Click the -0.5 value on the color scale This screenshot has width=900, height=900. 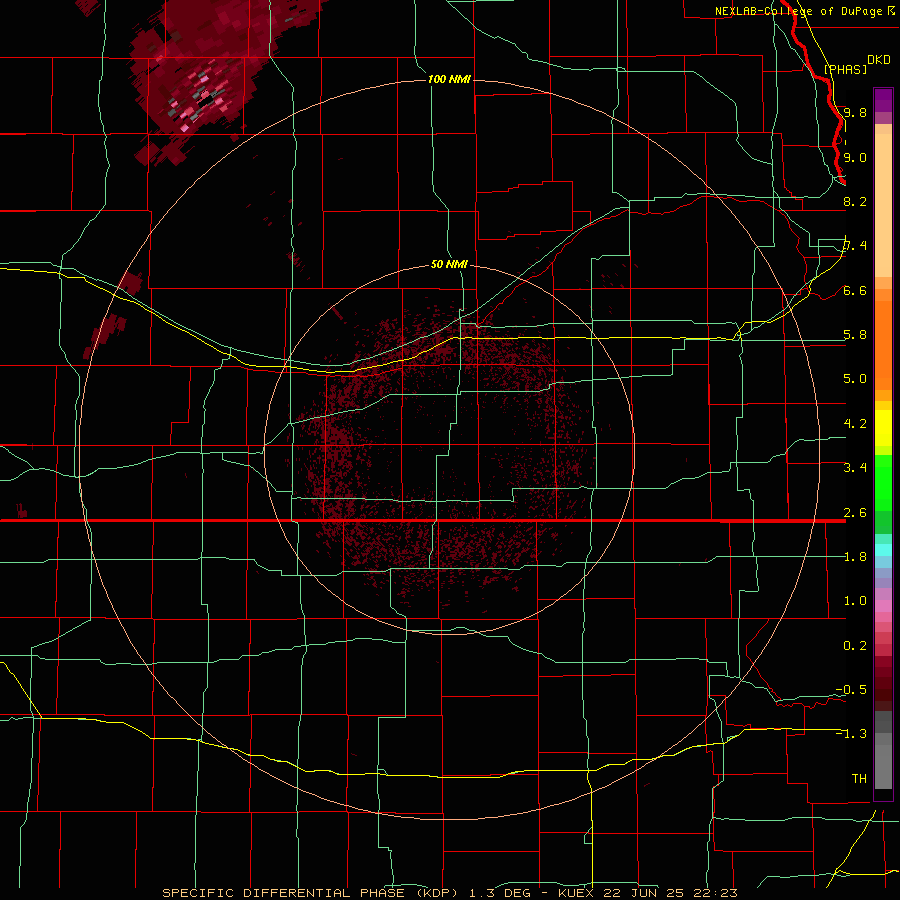coord(851,689)
